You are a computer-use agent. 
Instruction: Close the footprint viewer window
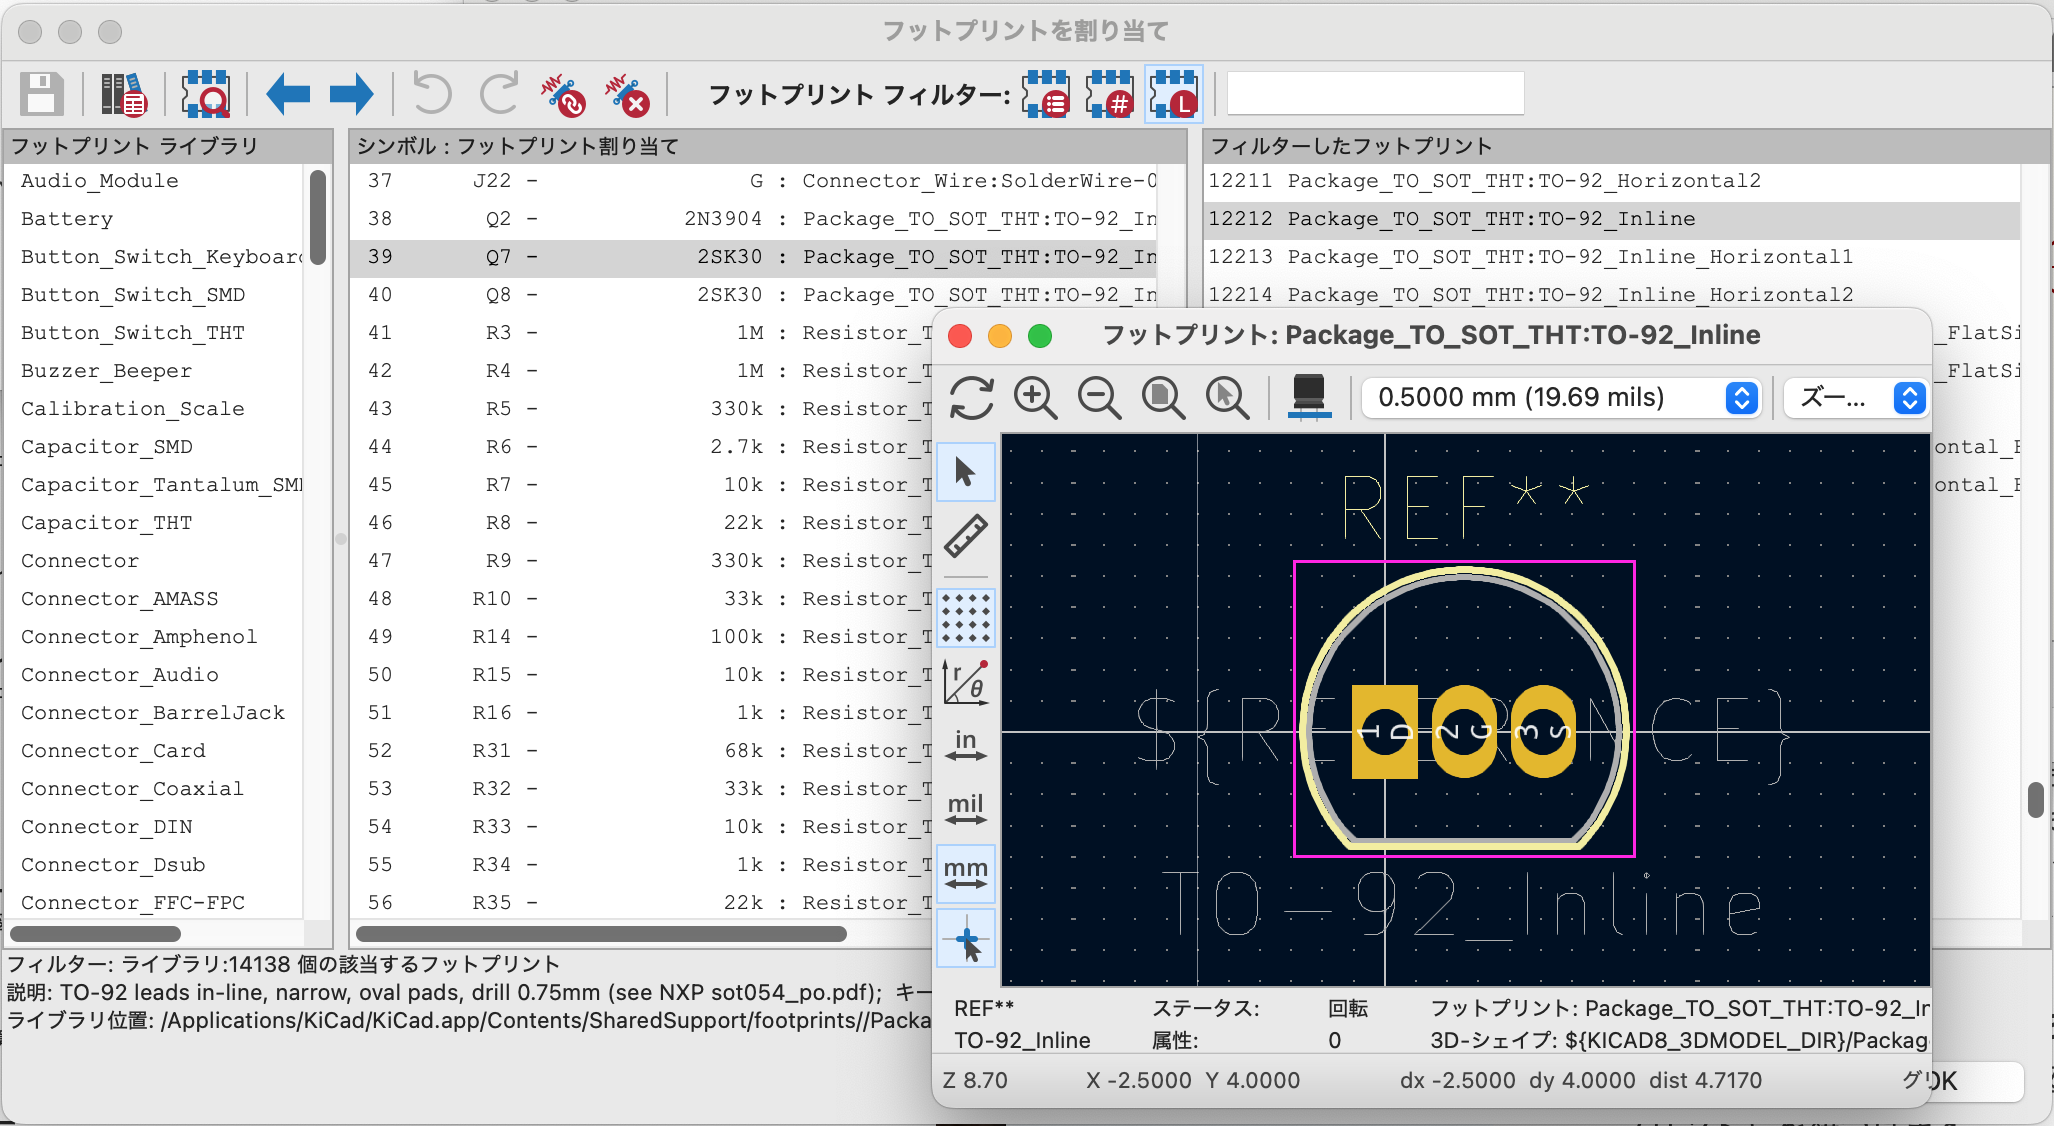point(960,336)
